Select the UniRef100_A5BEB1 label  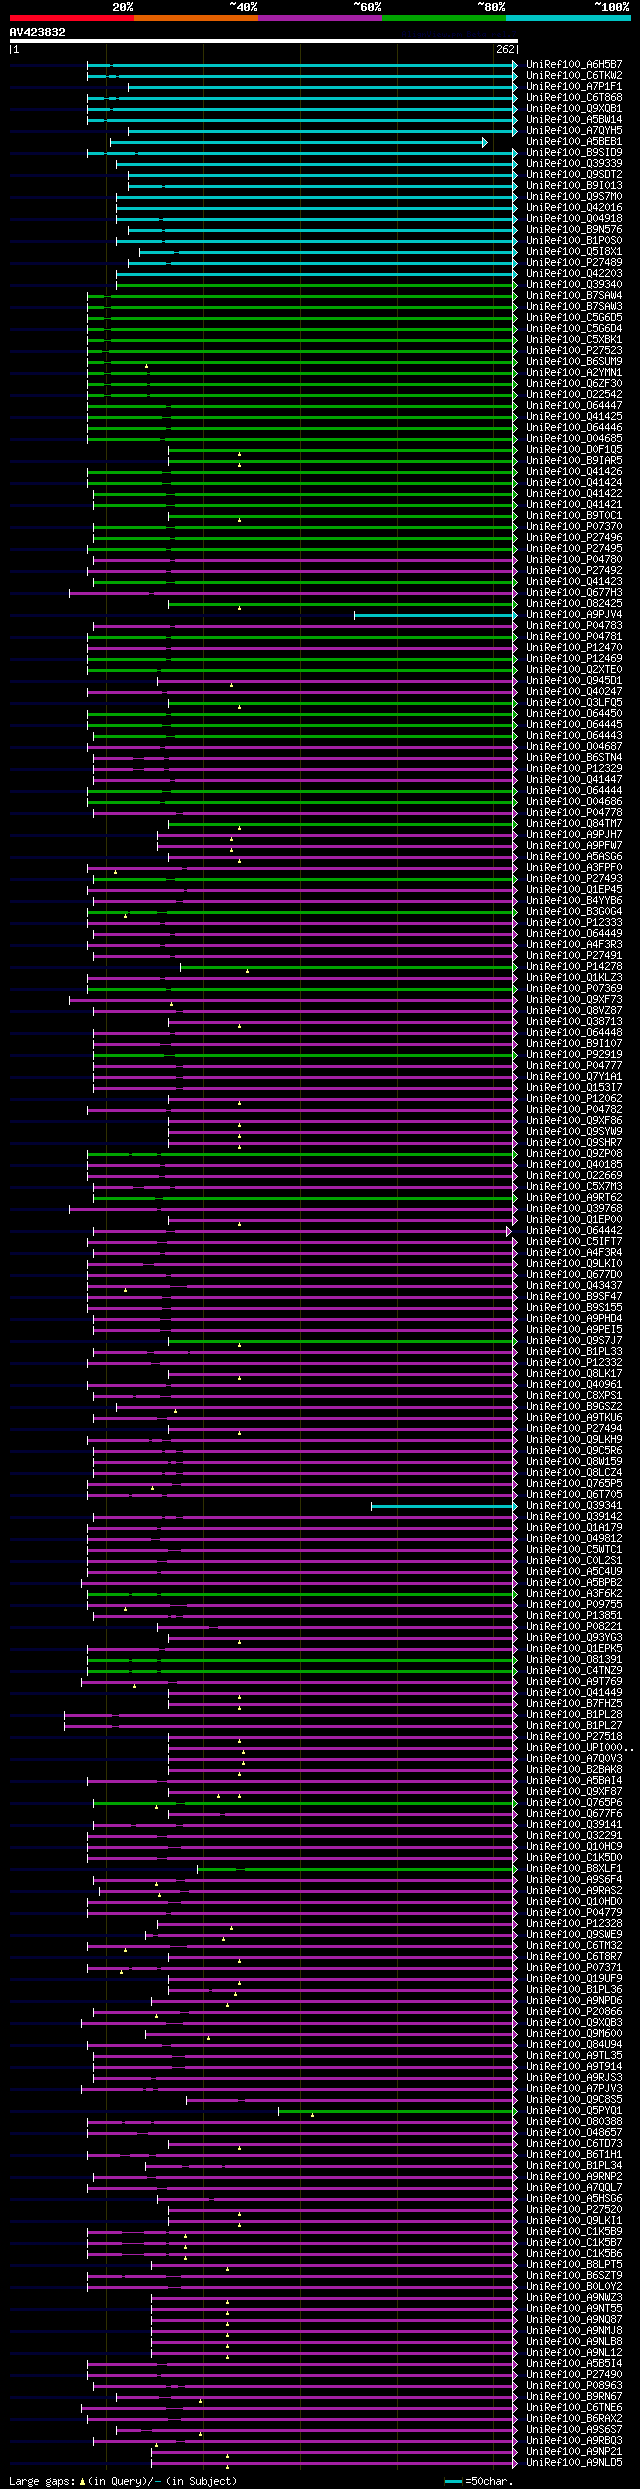pos(574,142)
